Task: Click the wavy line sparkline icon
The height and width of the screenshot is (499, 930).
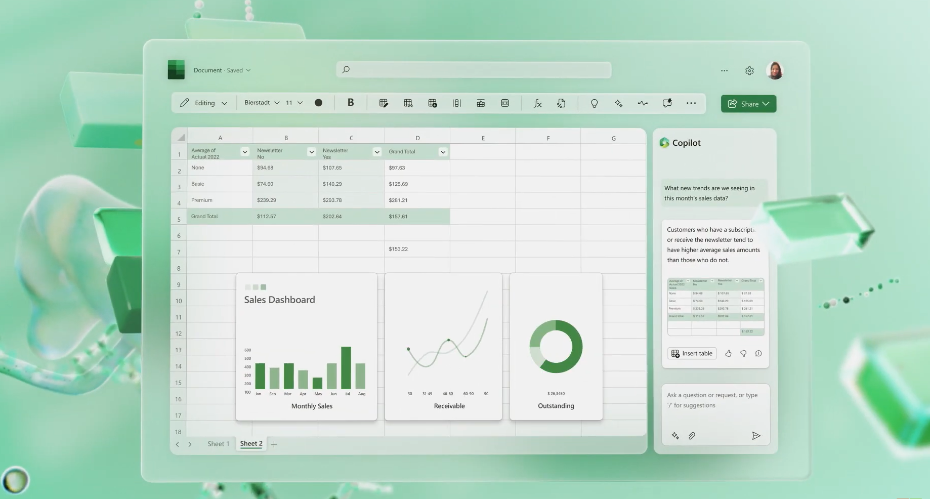Action: point(643,103)
